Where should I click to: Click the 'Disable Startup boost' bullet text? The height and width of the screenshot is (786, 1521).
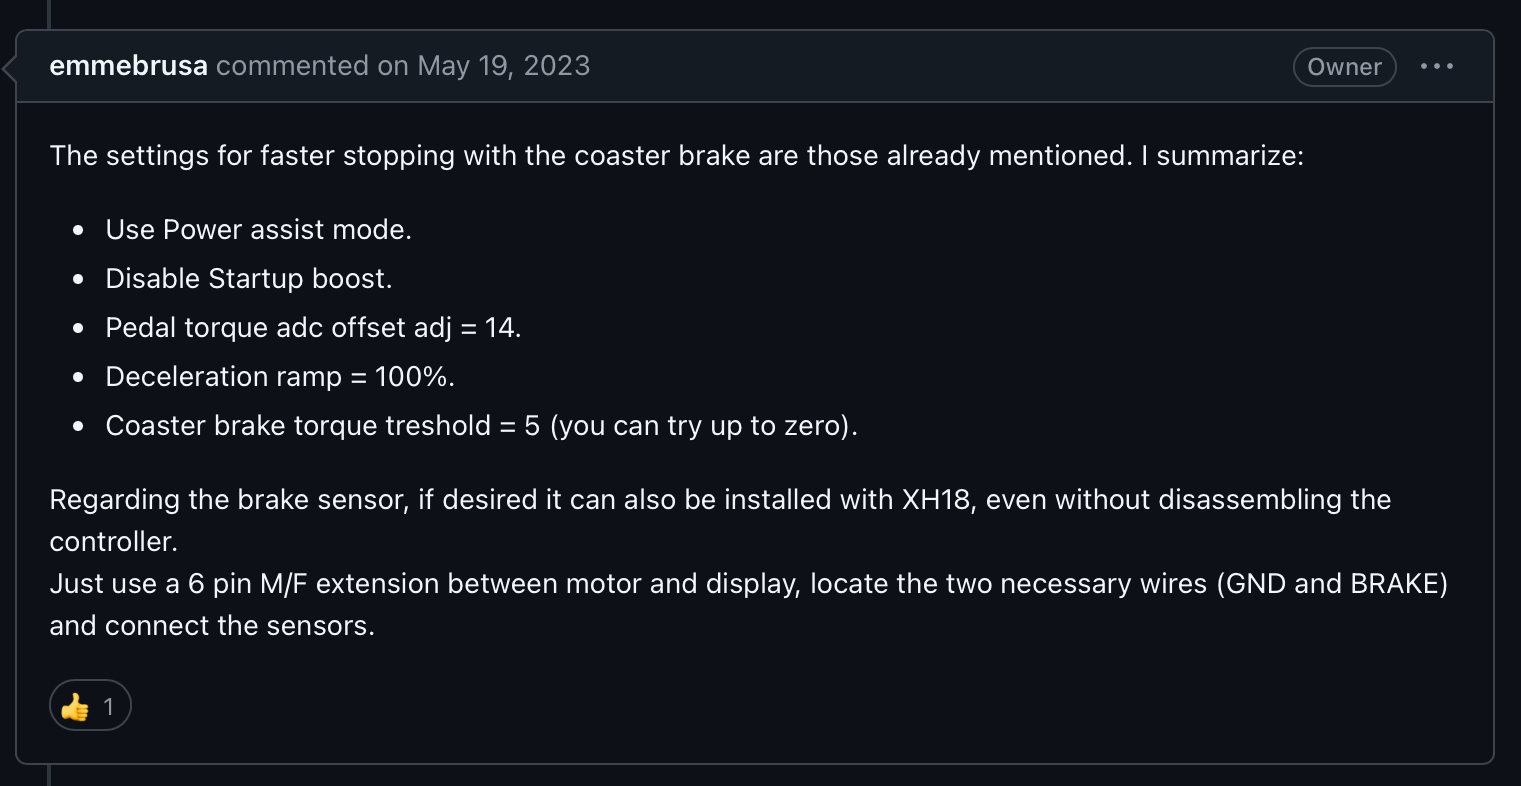click(248, 279)
